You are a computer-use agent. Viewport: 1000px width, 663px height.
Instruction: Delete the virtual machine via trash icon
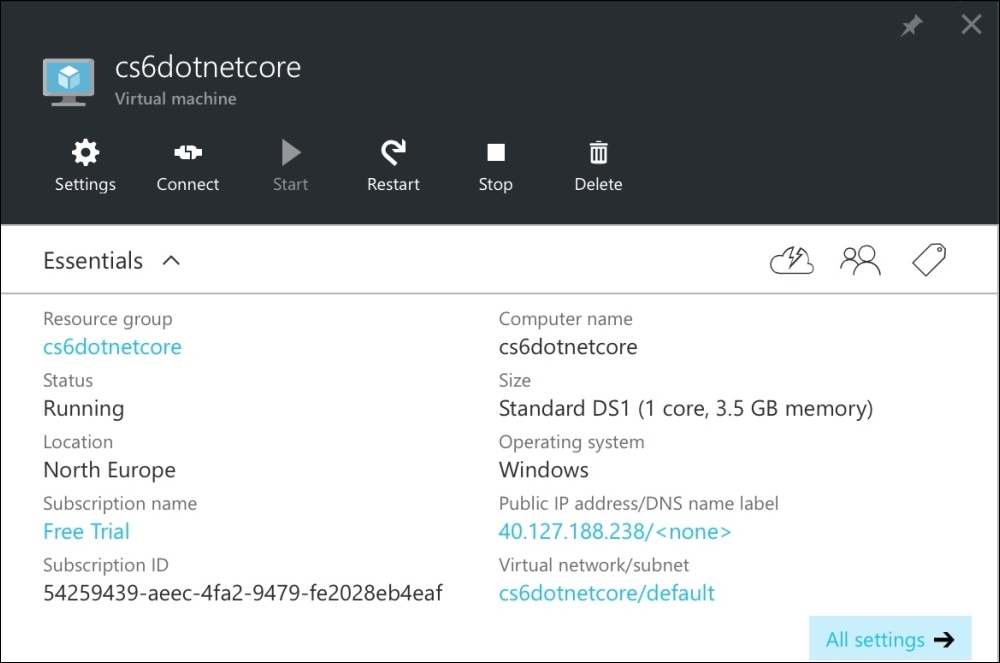[x=598, y=166]
